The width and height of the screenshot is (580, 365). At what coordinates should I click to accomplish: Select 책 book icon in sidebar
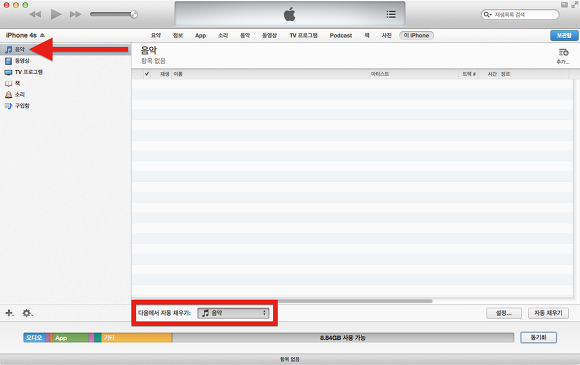pyautogui.click(x=9, y=84)
